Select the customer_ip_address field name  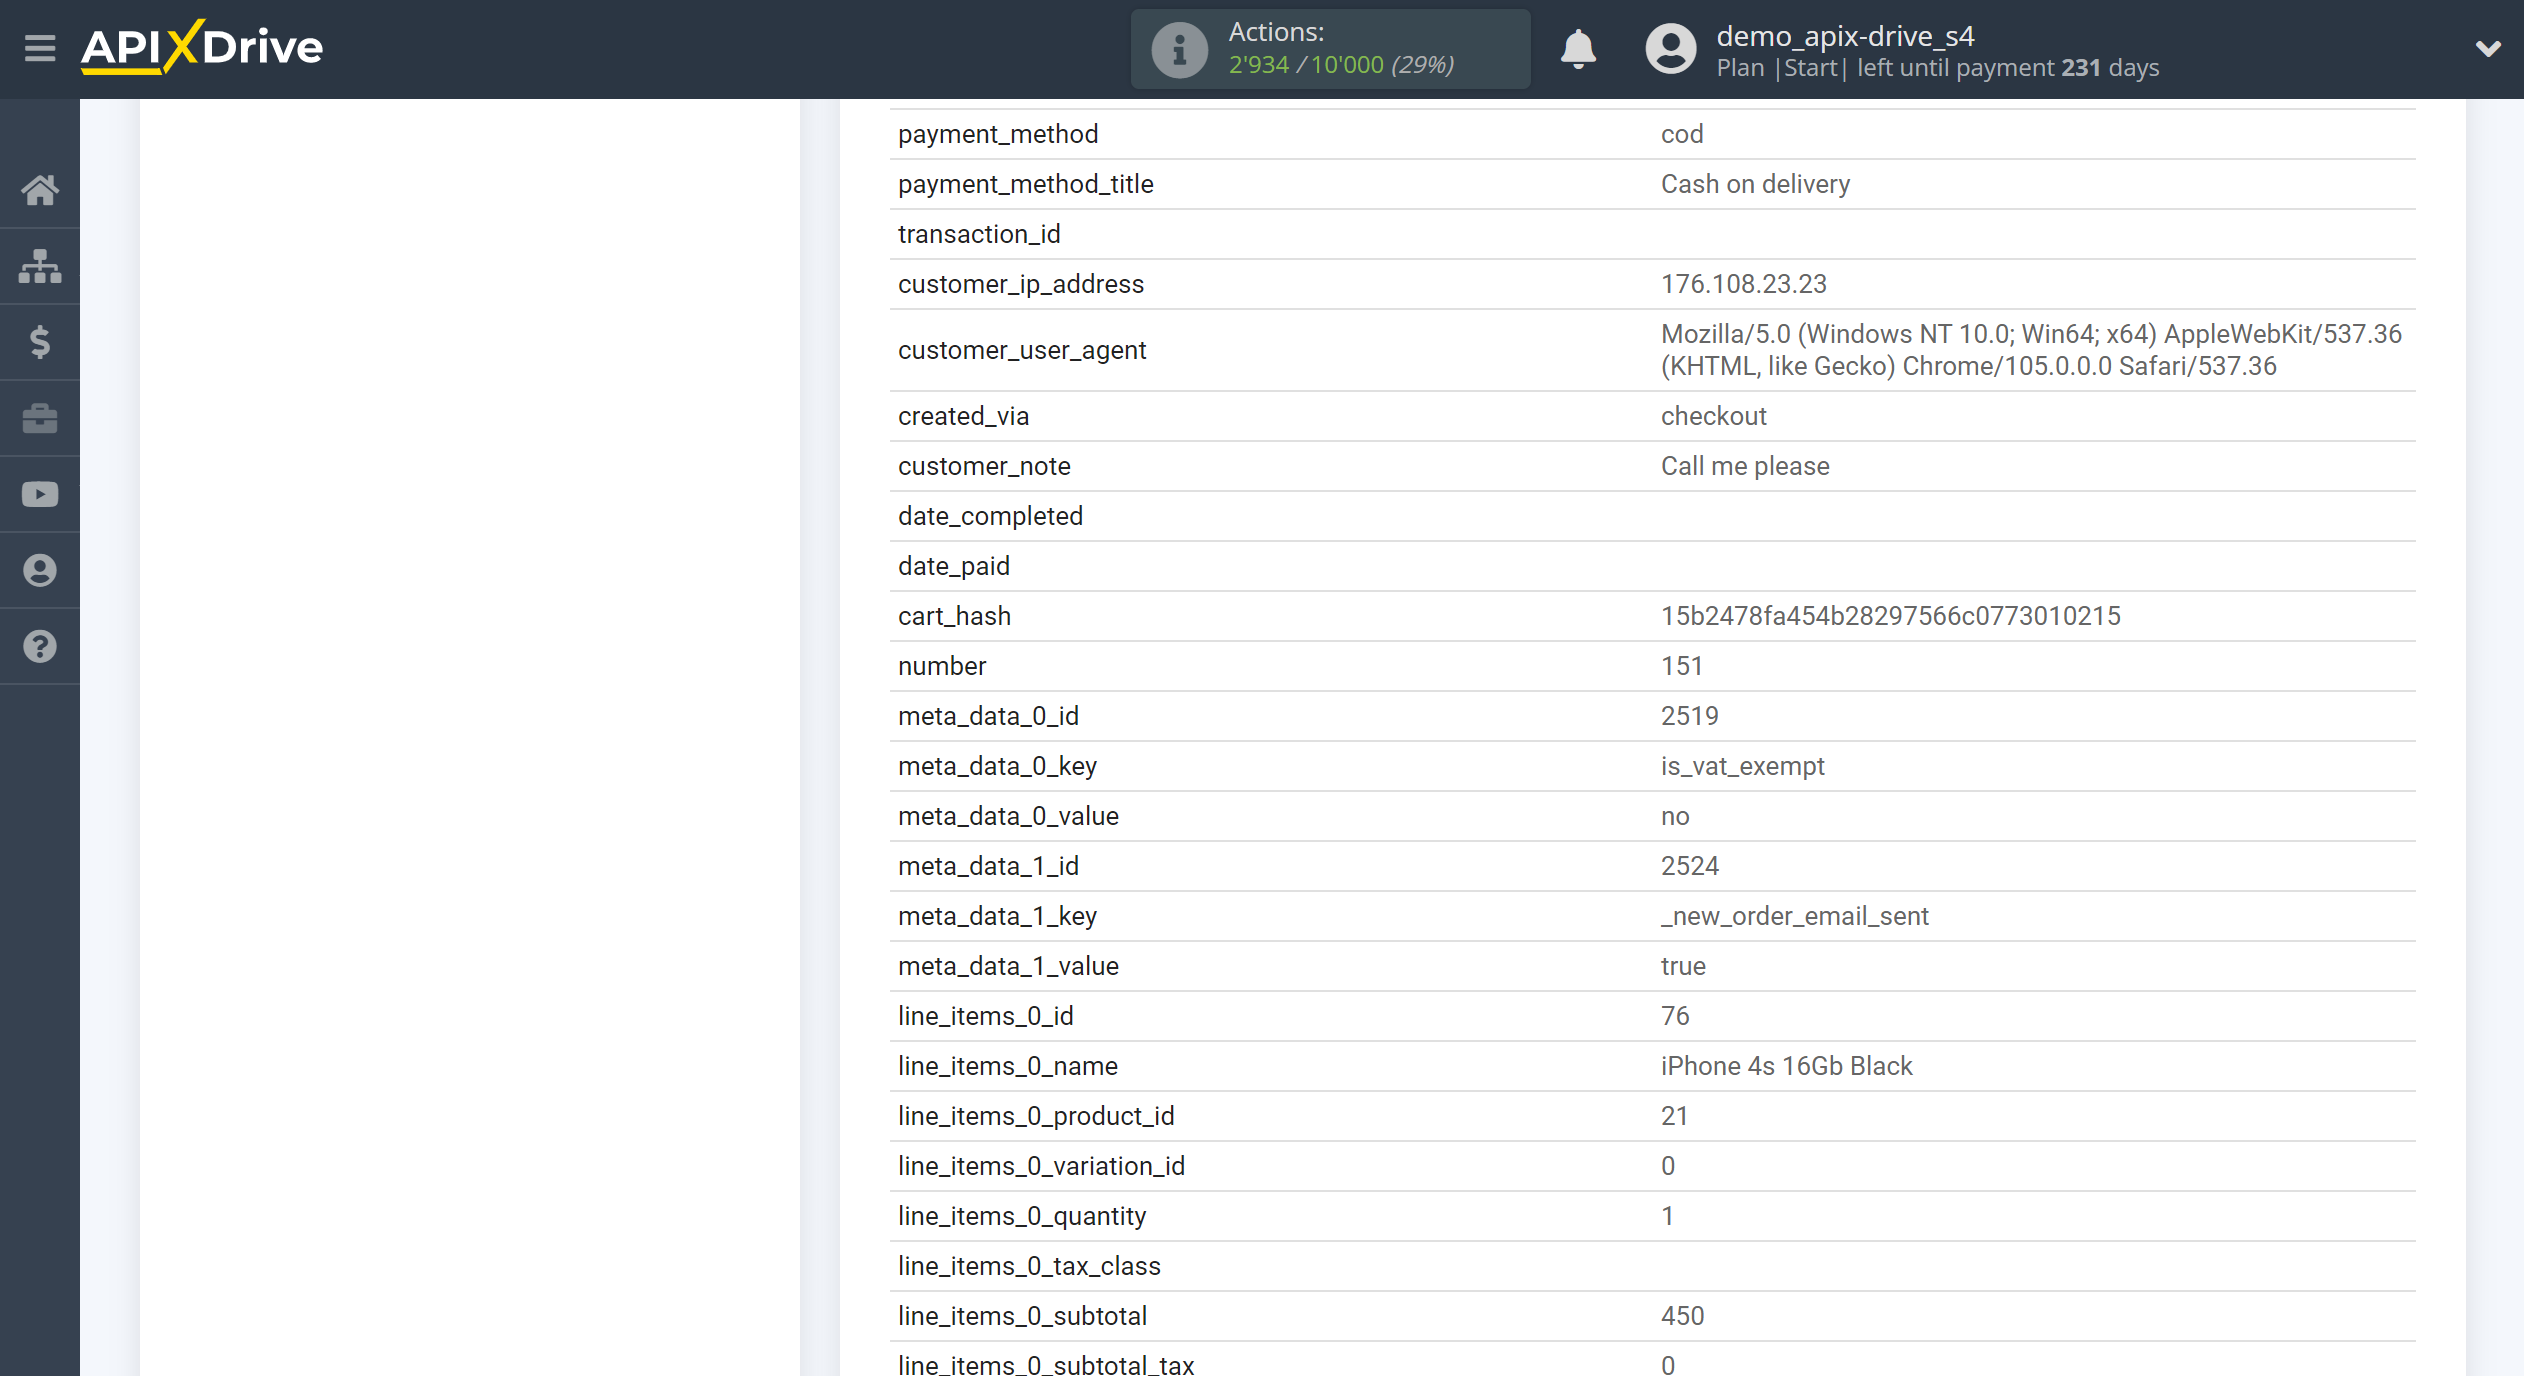1020,284
